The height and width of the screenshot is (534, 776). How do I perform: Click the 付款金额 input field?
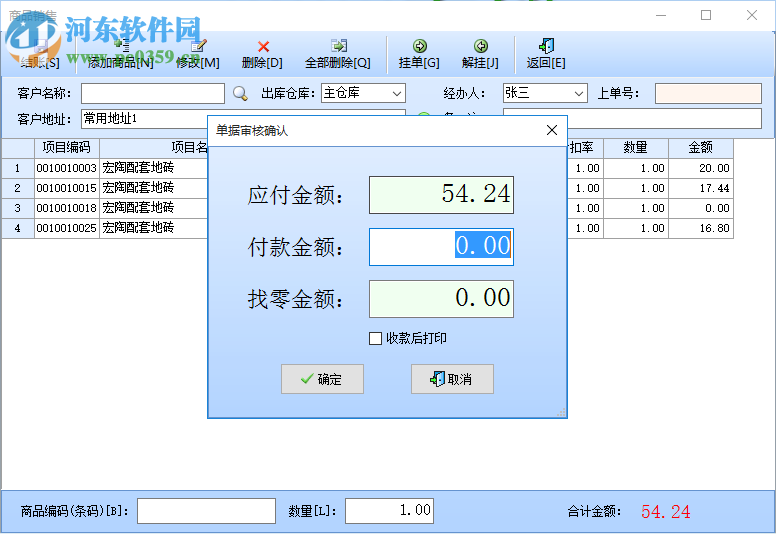441,246
